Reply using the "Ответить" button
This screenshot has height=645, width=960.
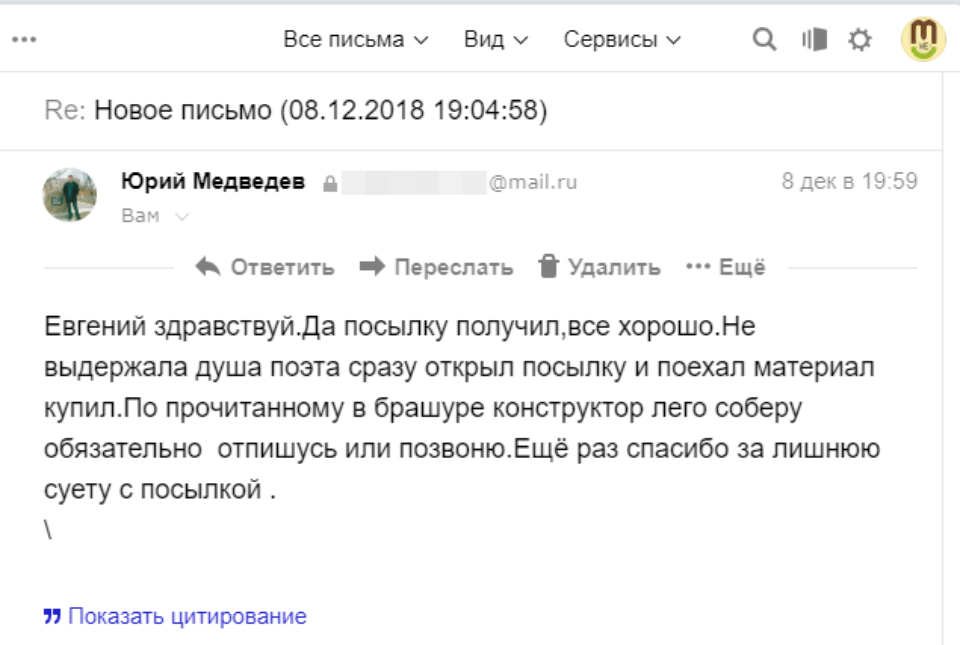pos(265,267)
